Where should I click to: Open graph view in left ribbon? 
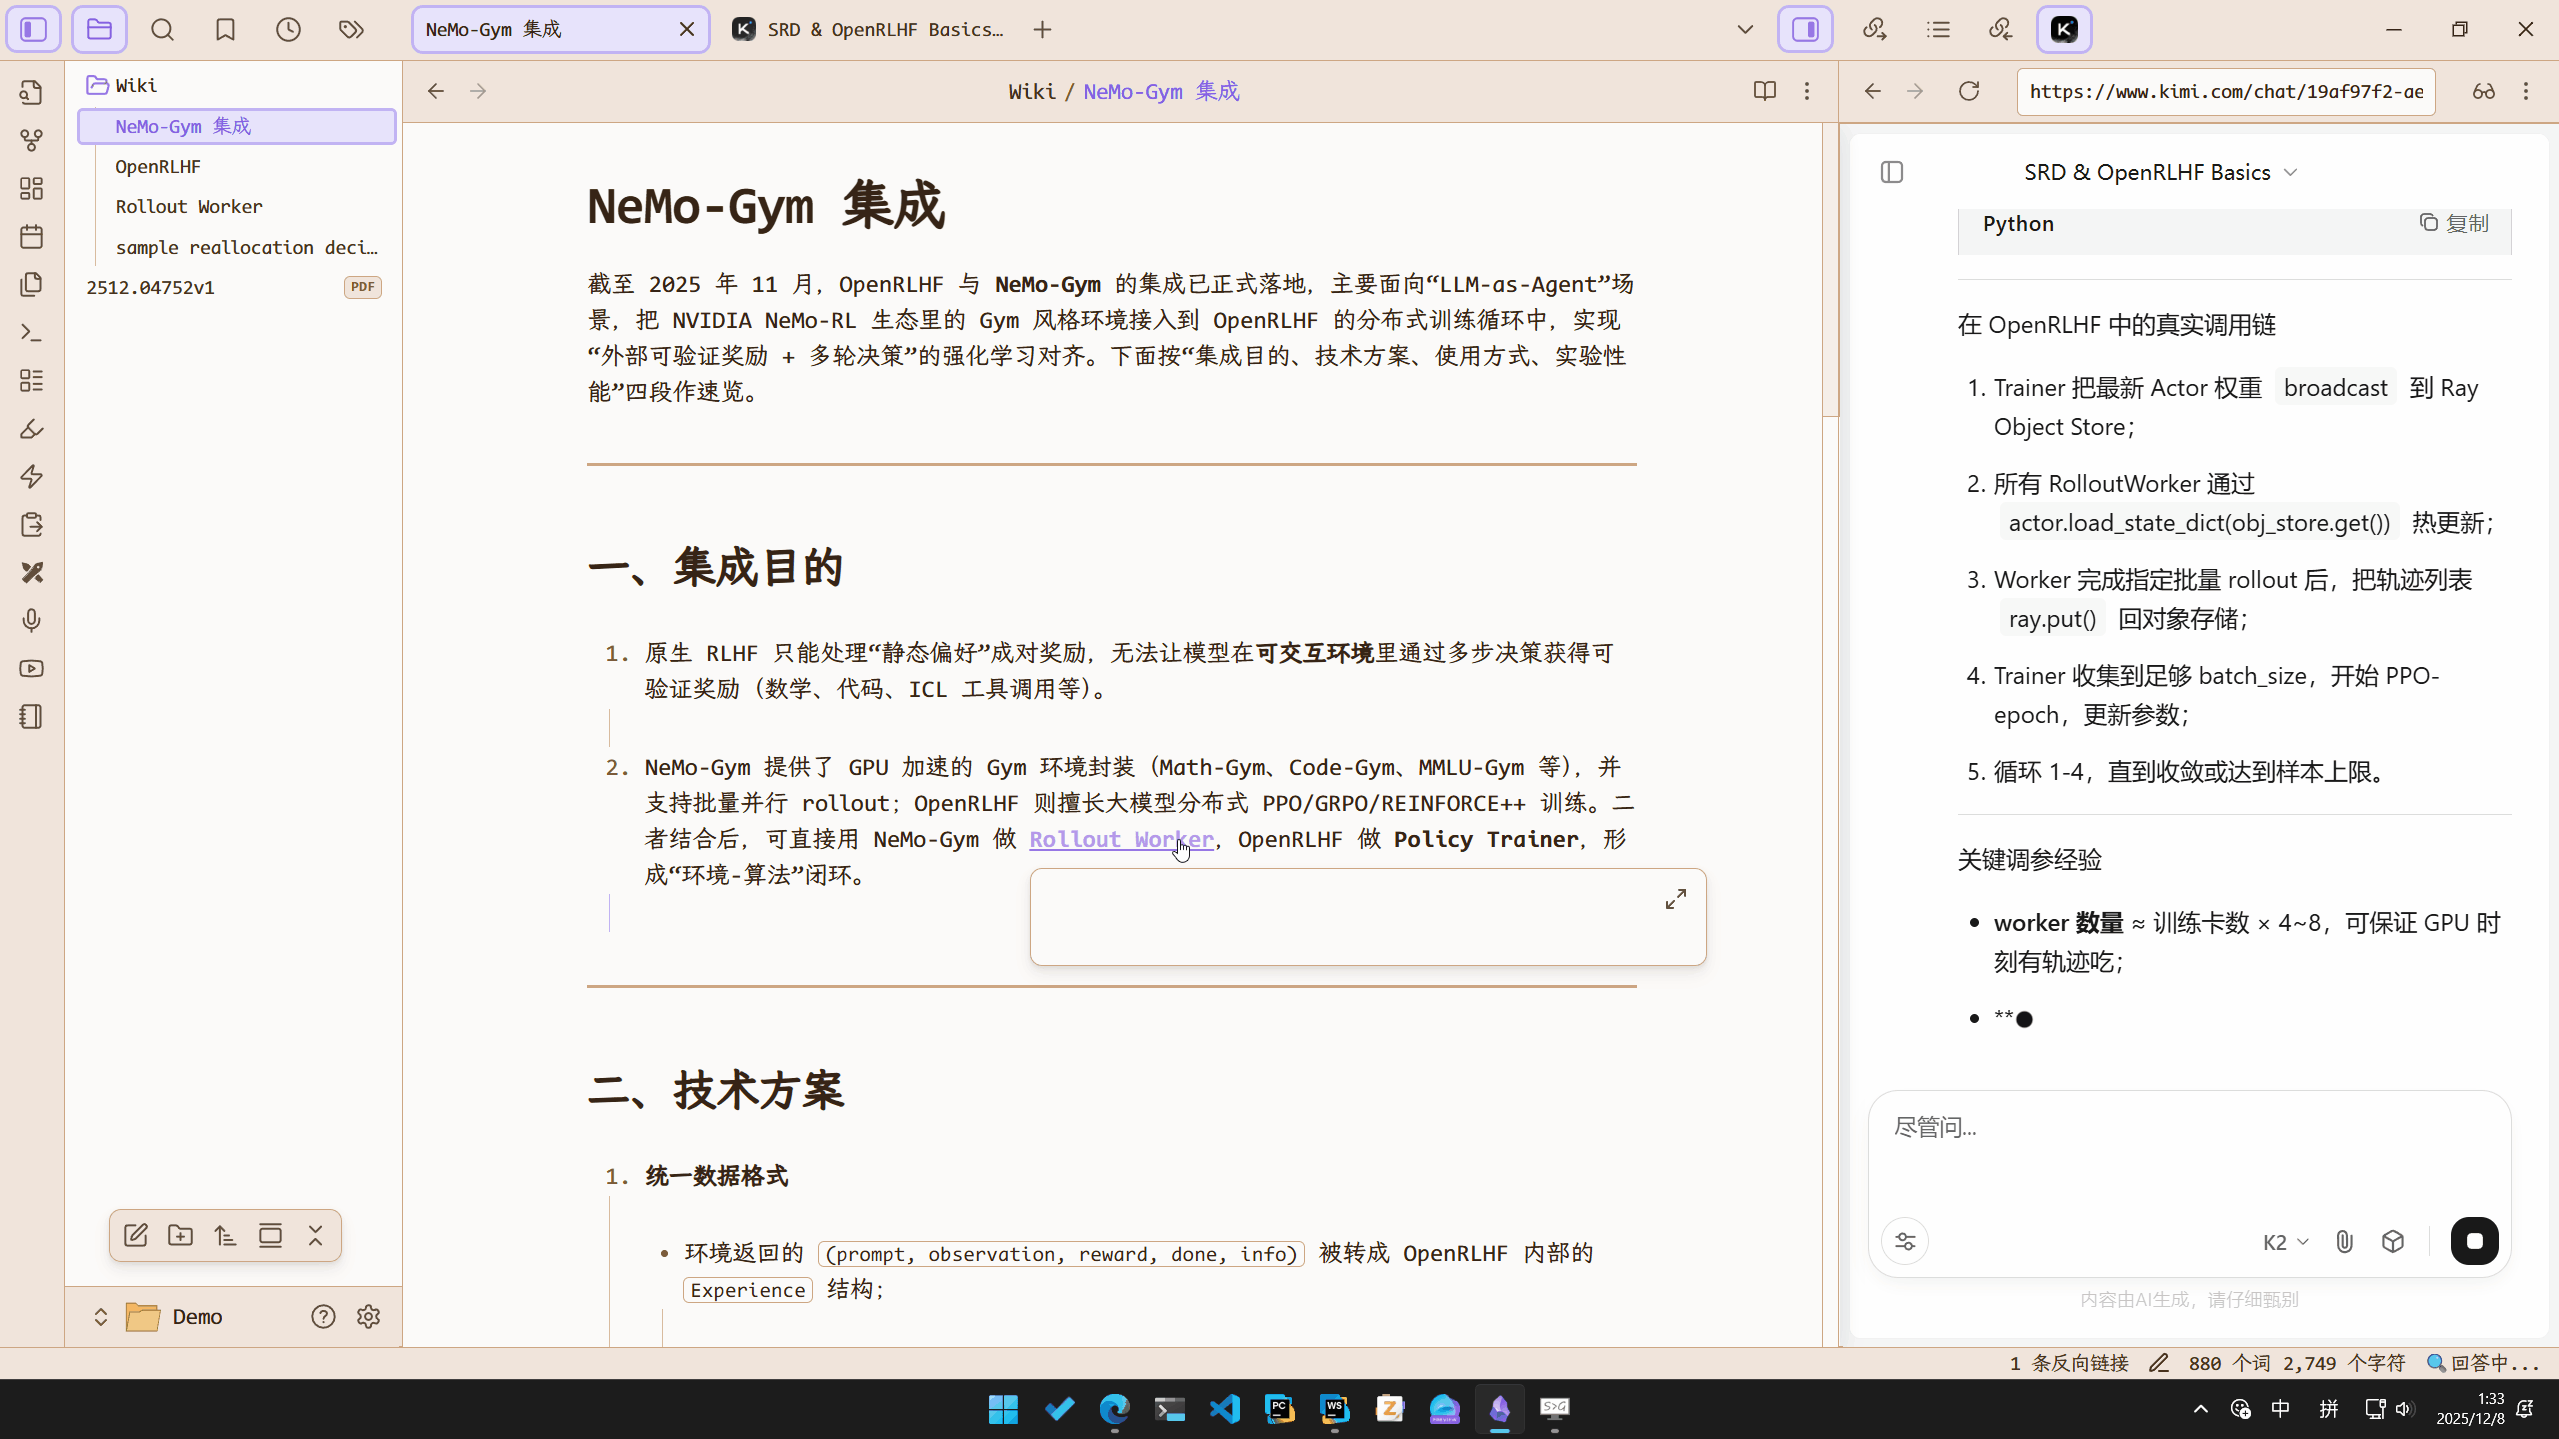pos(32,140)
